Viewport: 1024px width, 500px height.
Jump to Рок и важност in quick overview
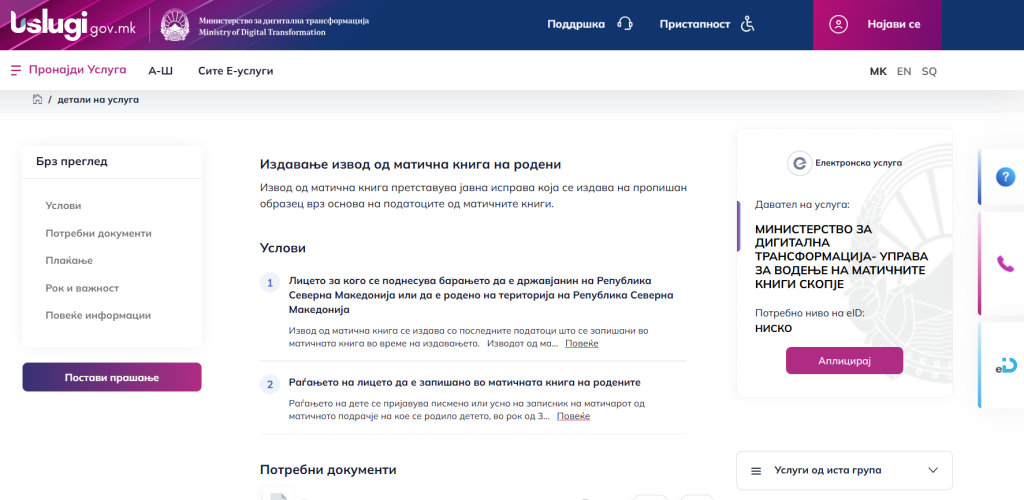coord(82,288)
